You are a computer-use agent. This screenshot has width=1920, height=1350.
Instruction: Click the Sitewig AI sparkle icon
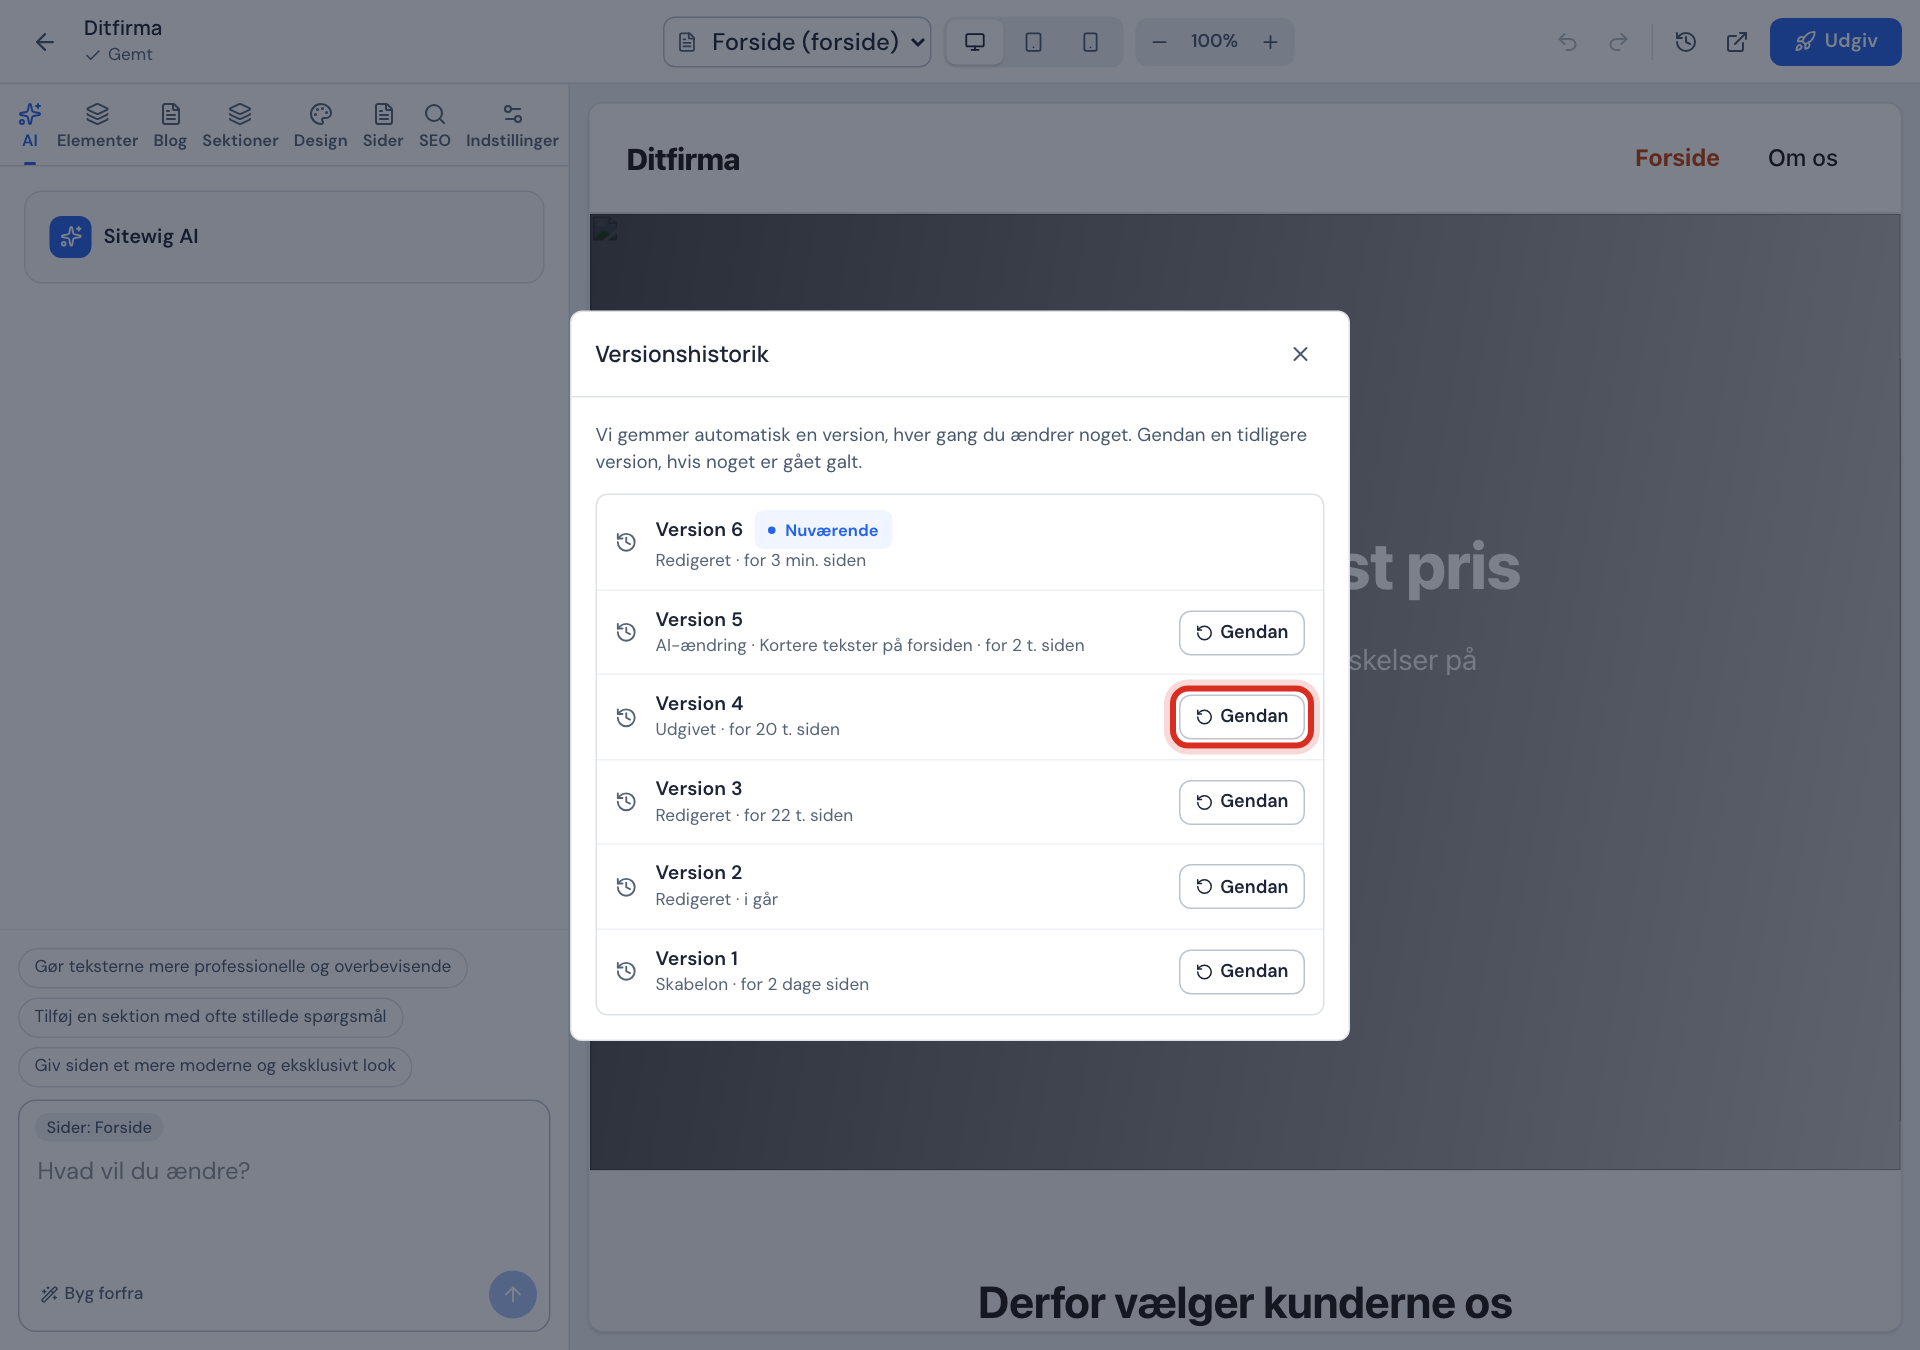click(70, 237)
